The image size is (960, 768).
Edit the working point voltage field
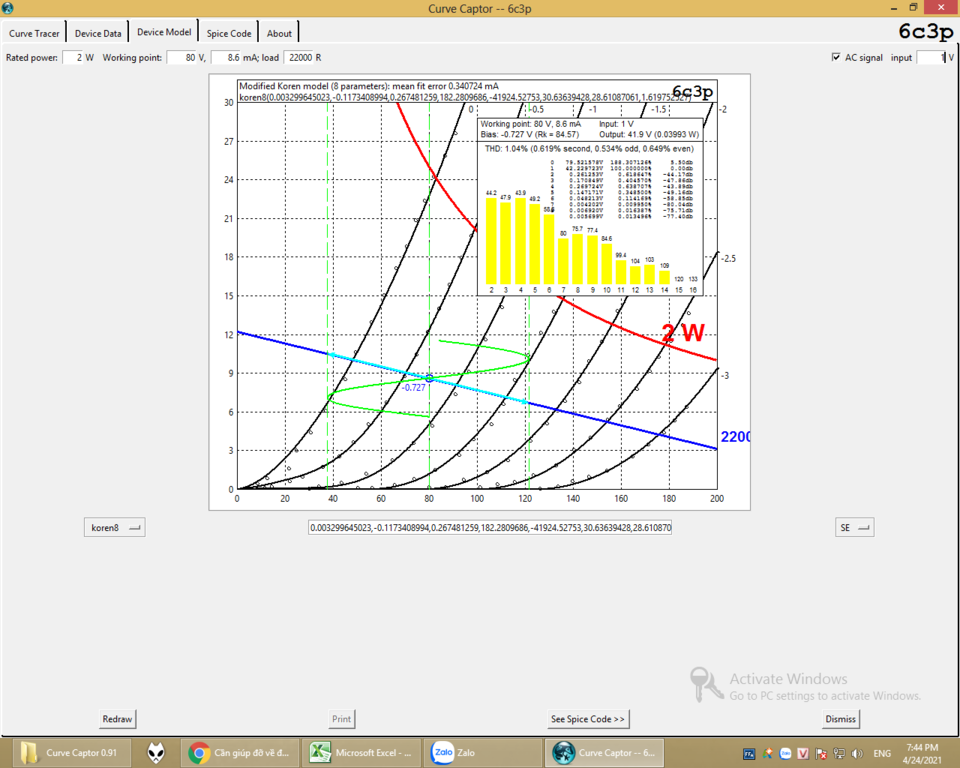(182, 57)
